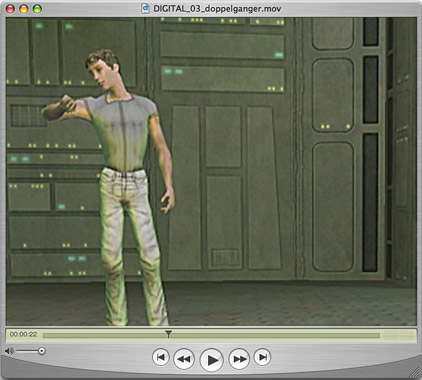
Task: Start playback with the Play button
Action: pyautogui.click(x=211, y=360)
